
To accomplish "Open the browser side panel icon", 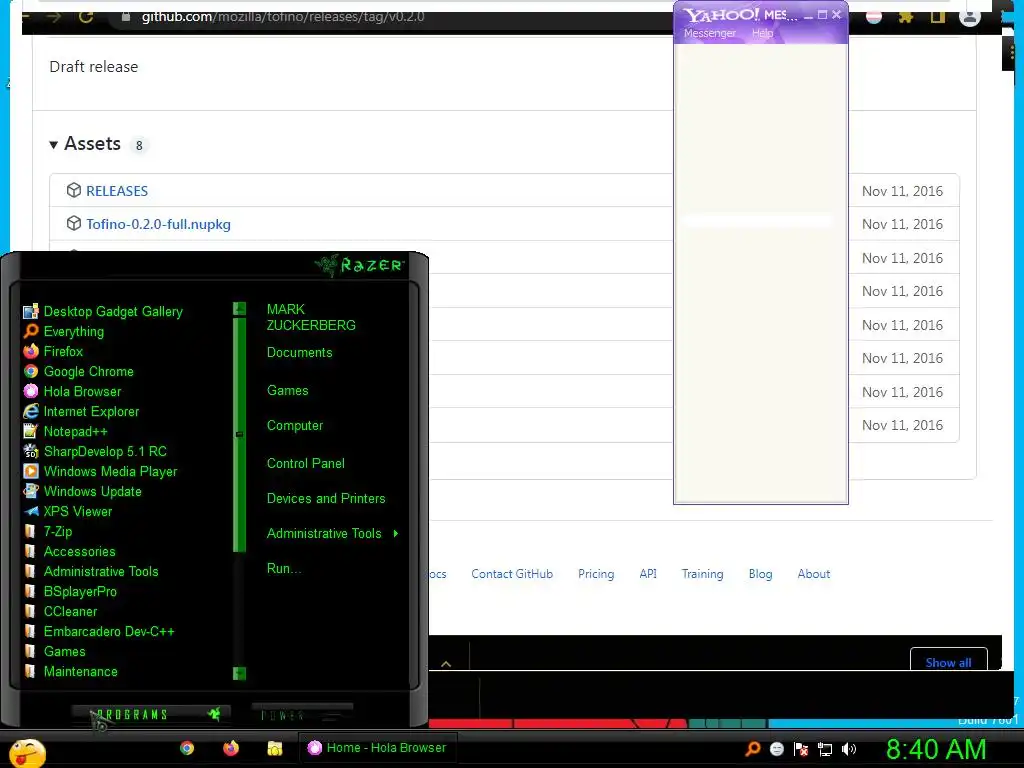I will pyautogui.click(x=938, y=17).
